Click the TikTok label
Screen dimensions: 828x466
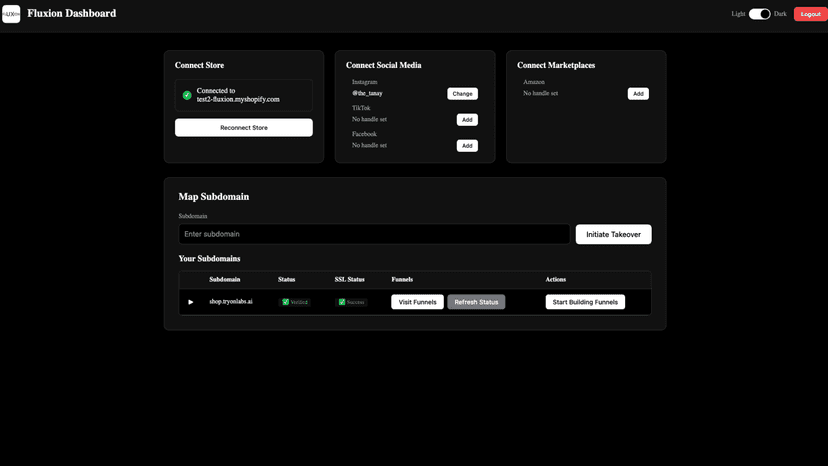click(x=361, y=108)
